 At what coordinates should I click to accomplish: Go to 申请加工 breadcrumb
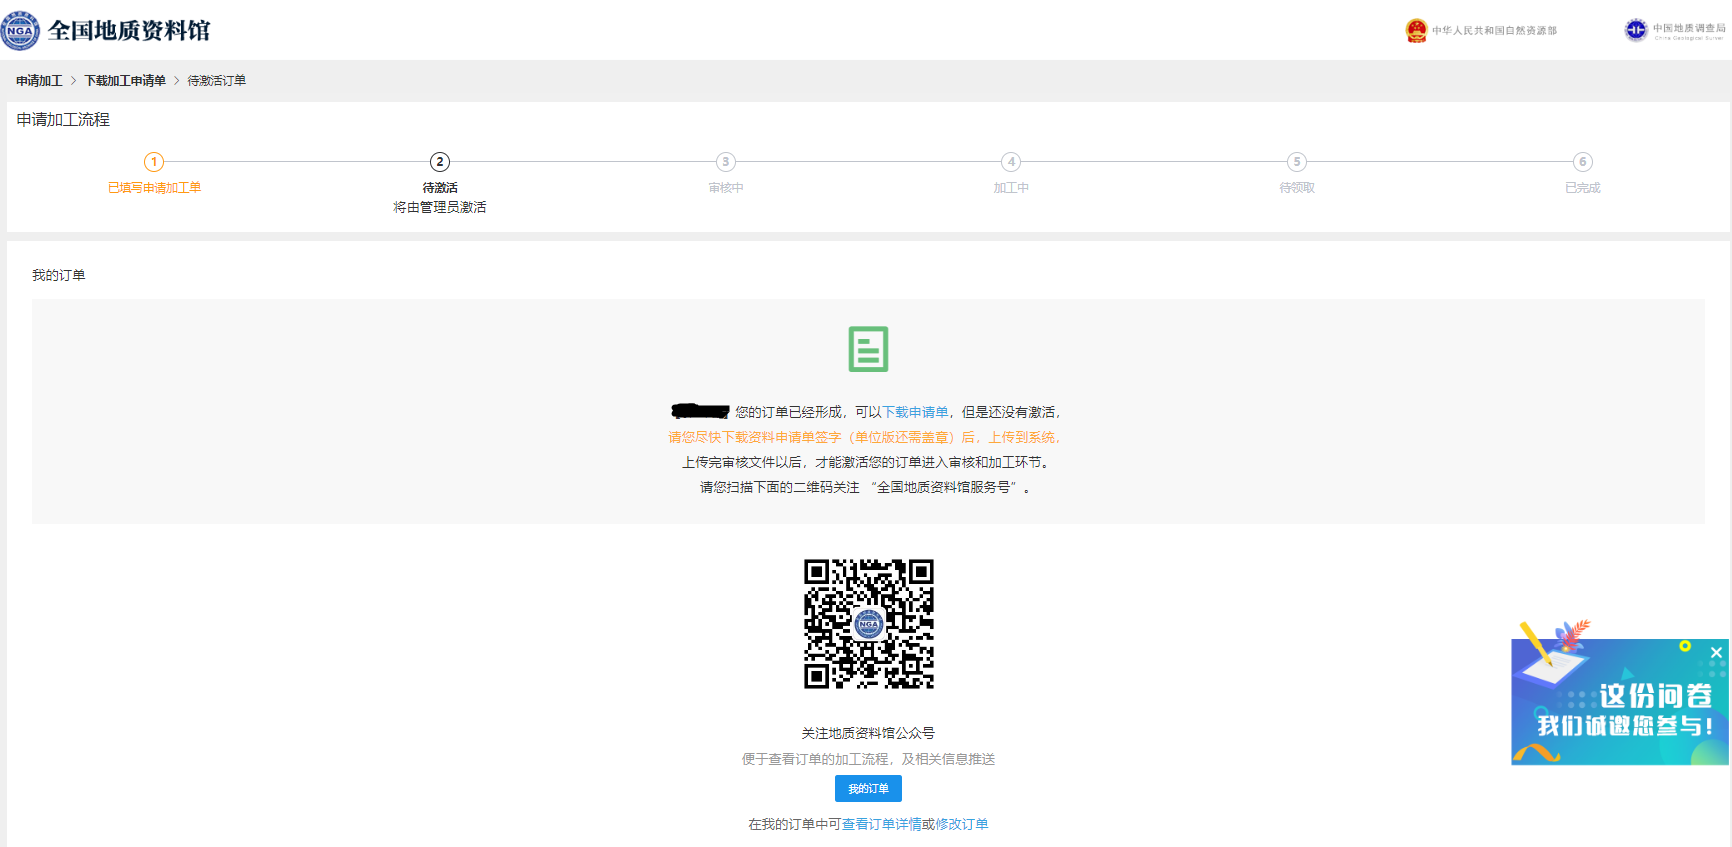pyautogui.click(x=39, y=81)
